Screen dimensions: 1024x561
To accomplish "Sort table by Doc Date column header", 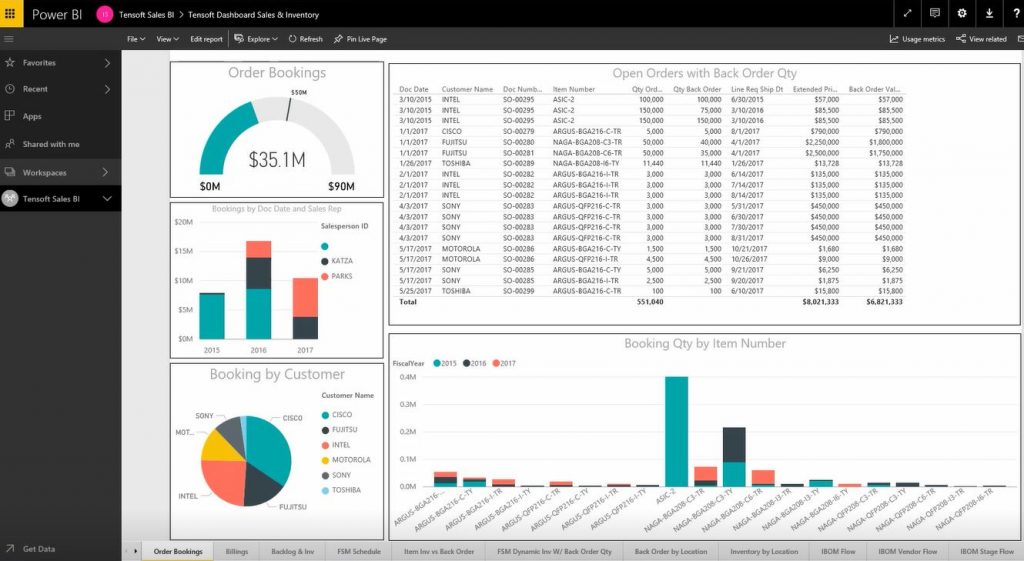I will click(x=414, y=89).
